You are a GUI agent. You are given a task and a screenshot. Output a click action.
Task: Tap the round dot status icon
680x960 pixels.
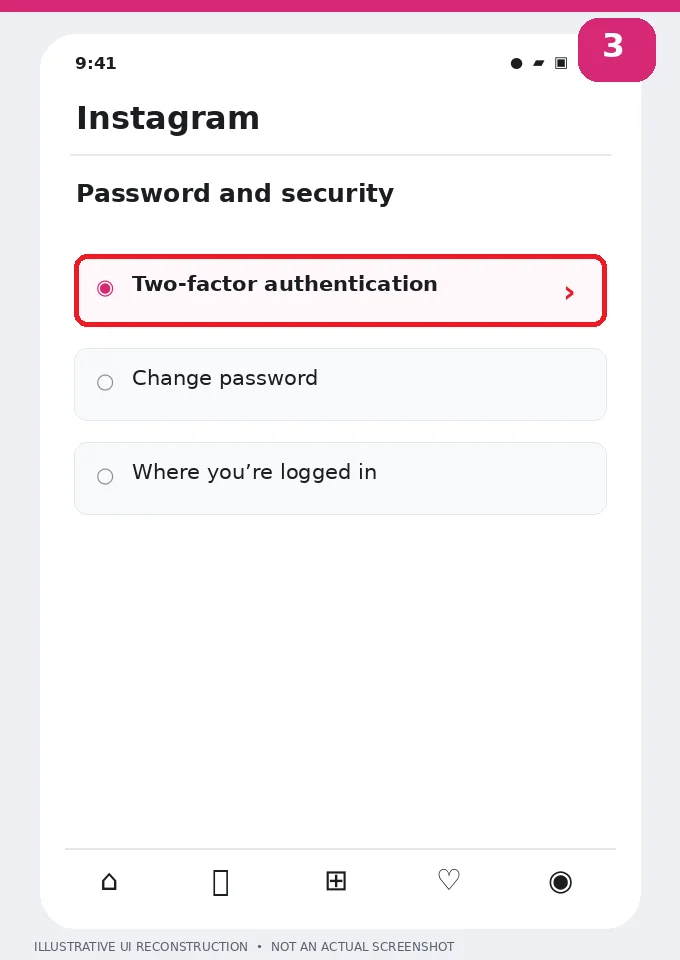[517, 63]
